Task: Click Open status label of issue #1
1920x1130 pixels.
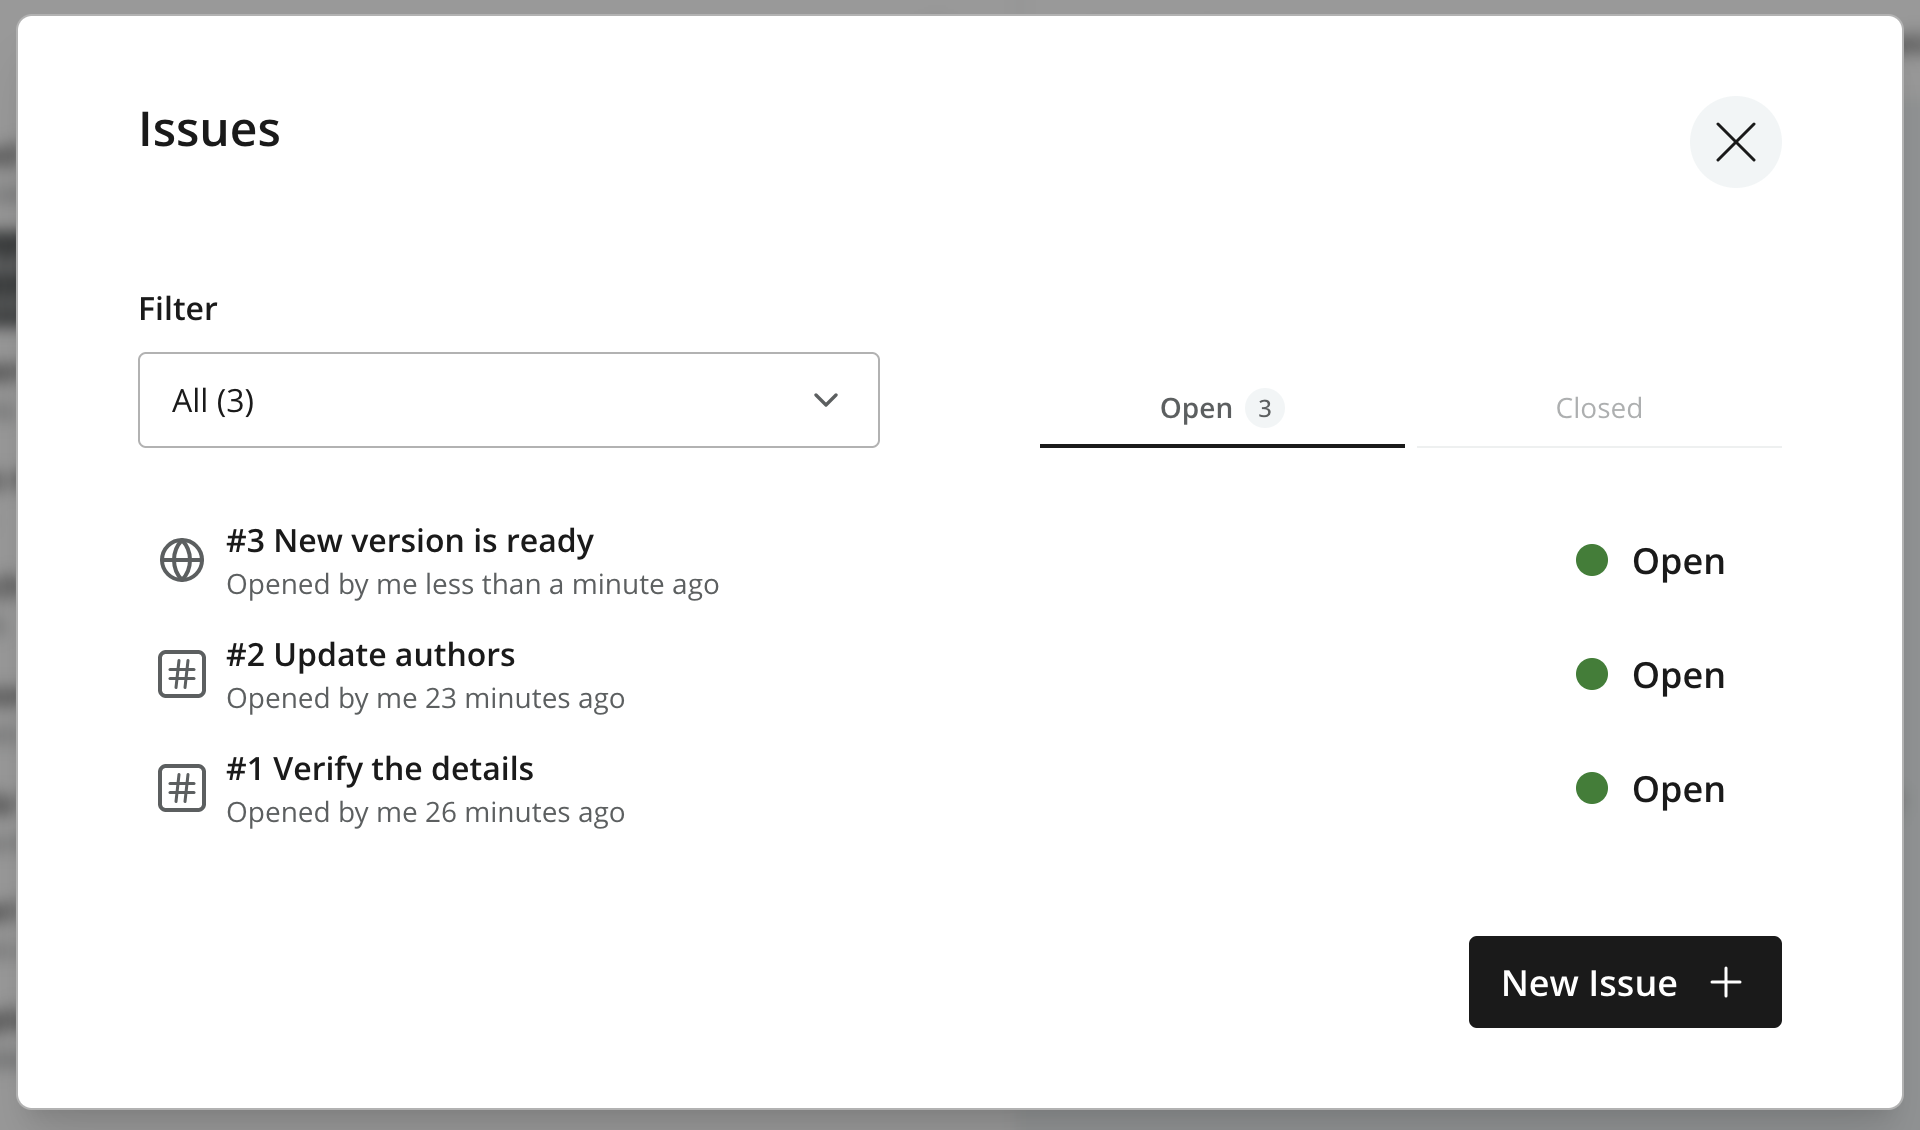Action: (1678, 790)
